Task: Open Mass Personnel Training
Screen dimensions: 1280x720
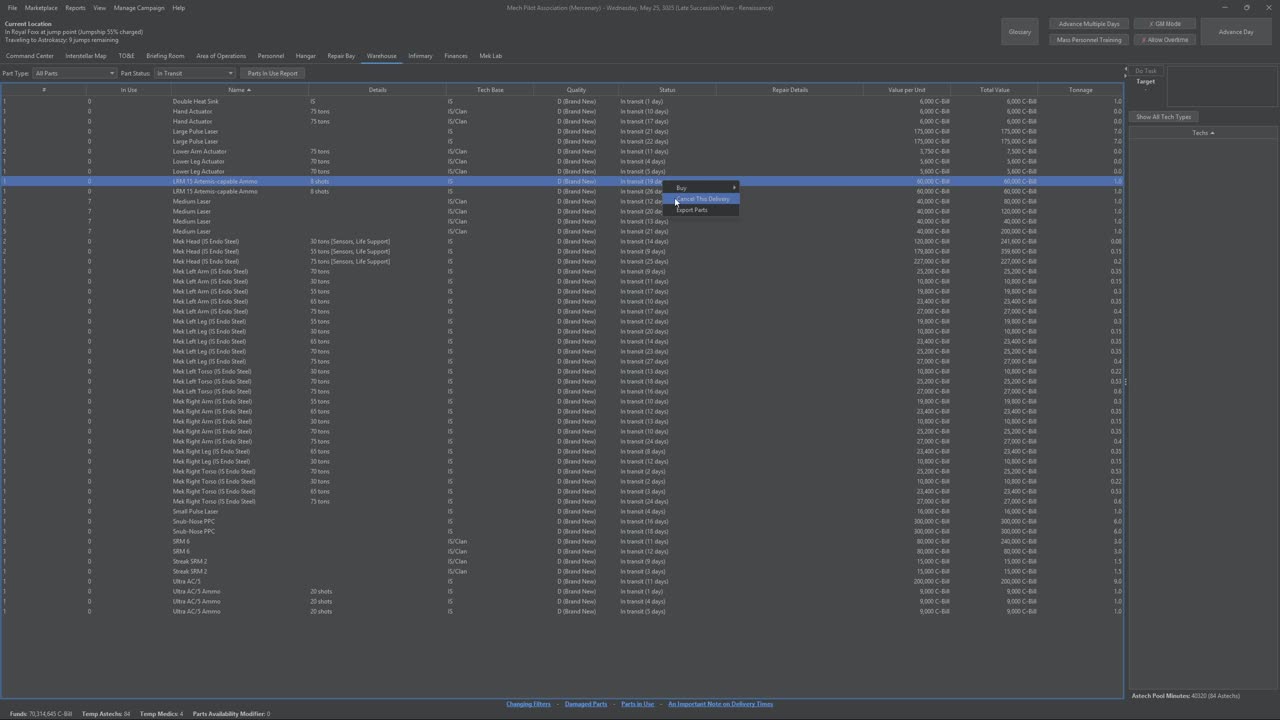Action: pyautogui.click(x=1089, y=40)
